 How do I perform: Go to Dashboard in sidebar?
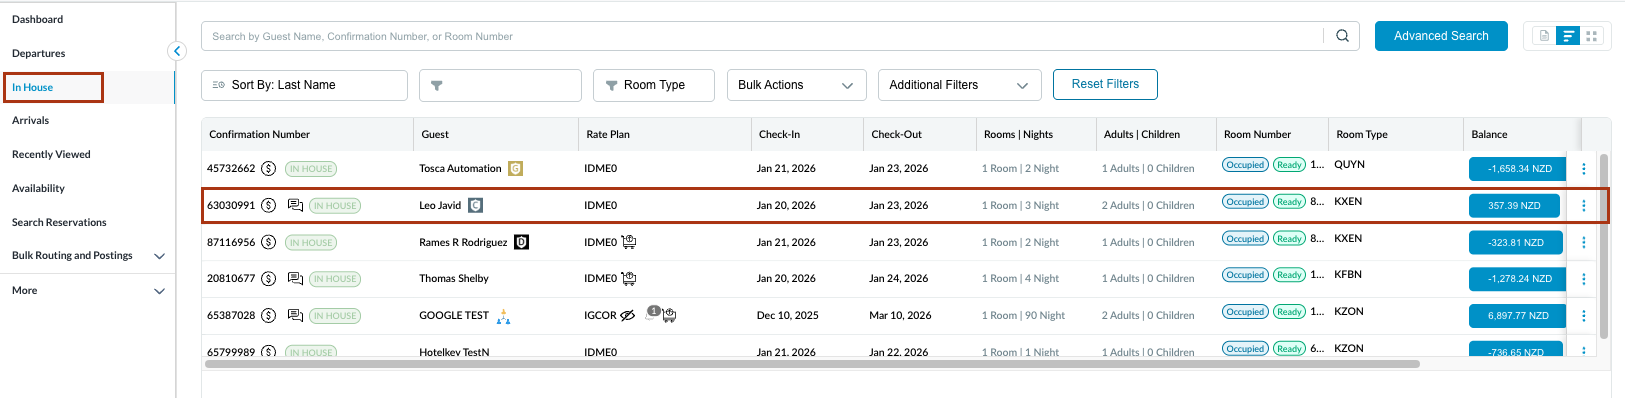tap(37, 20)
